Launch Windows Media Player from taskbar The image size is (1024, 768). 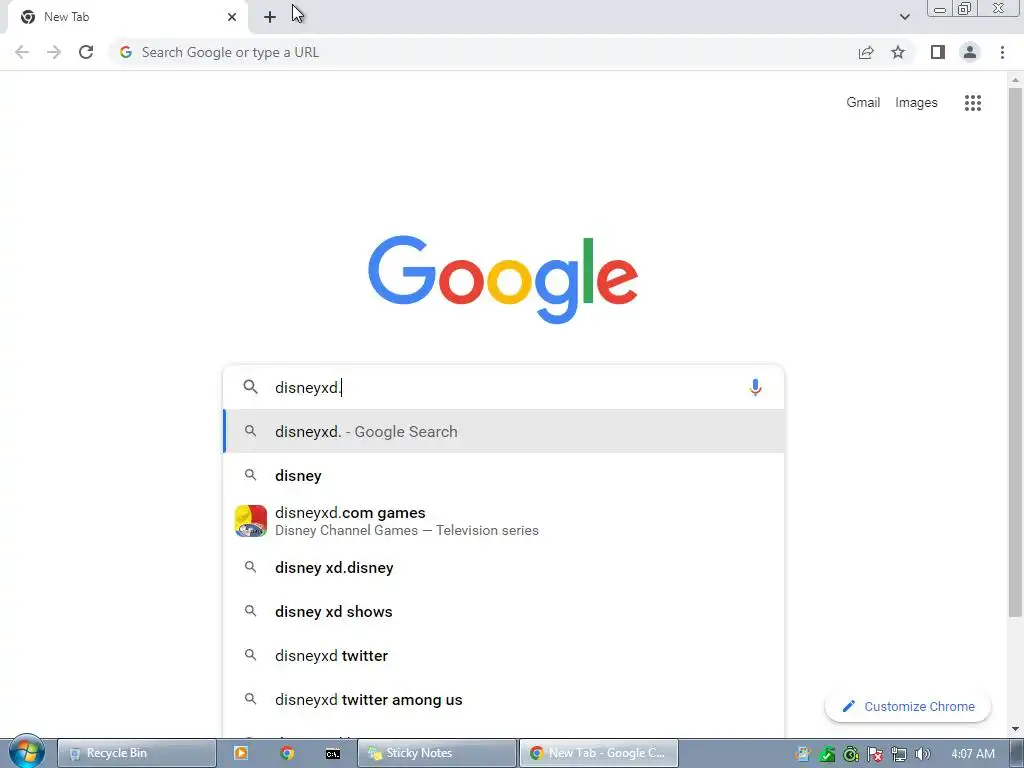point(241,753)
